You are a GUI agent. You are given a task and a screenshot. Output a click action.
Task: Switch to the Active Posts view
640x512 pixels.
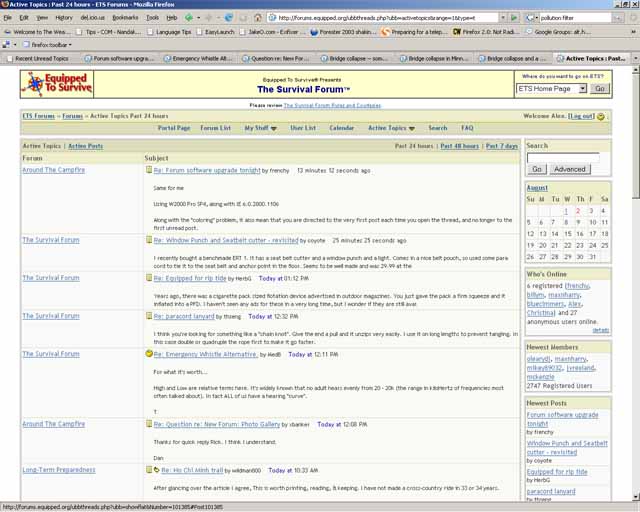(85, 146)
